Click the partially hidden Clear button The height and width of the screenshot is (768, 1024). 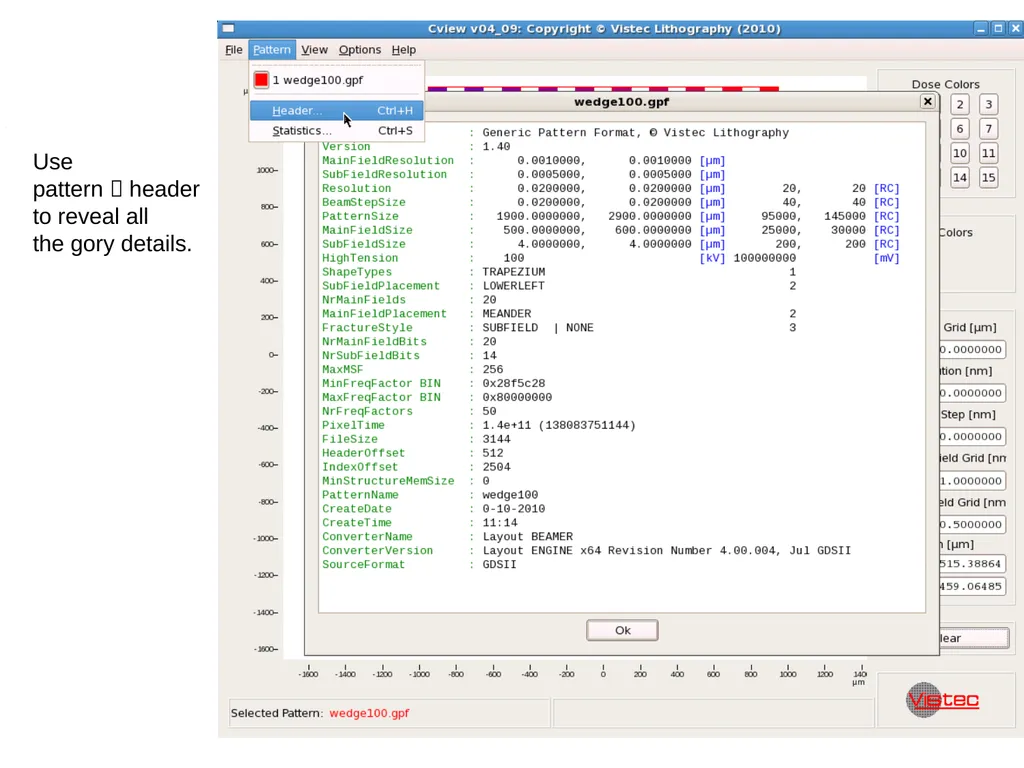pyautogui.click(x=974, y=638)
